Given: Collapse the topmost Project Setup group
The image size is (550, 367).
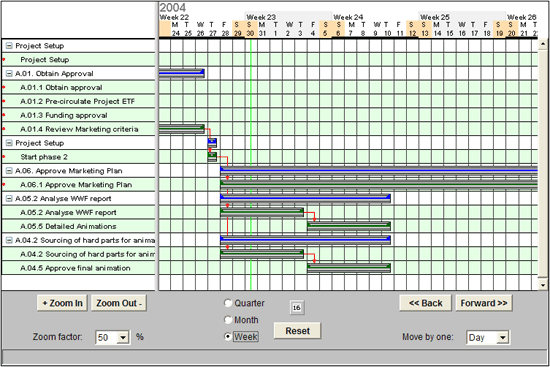Looking at the screenshot, I should [9, 46].
